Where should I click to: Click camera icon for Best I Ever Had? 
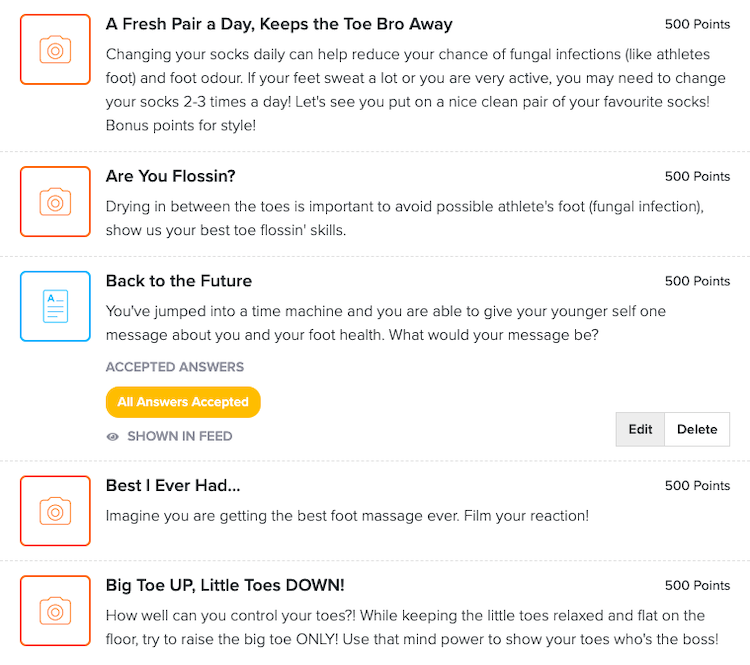pos(55,511)
